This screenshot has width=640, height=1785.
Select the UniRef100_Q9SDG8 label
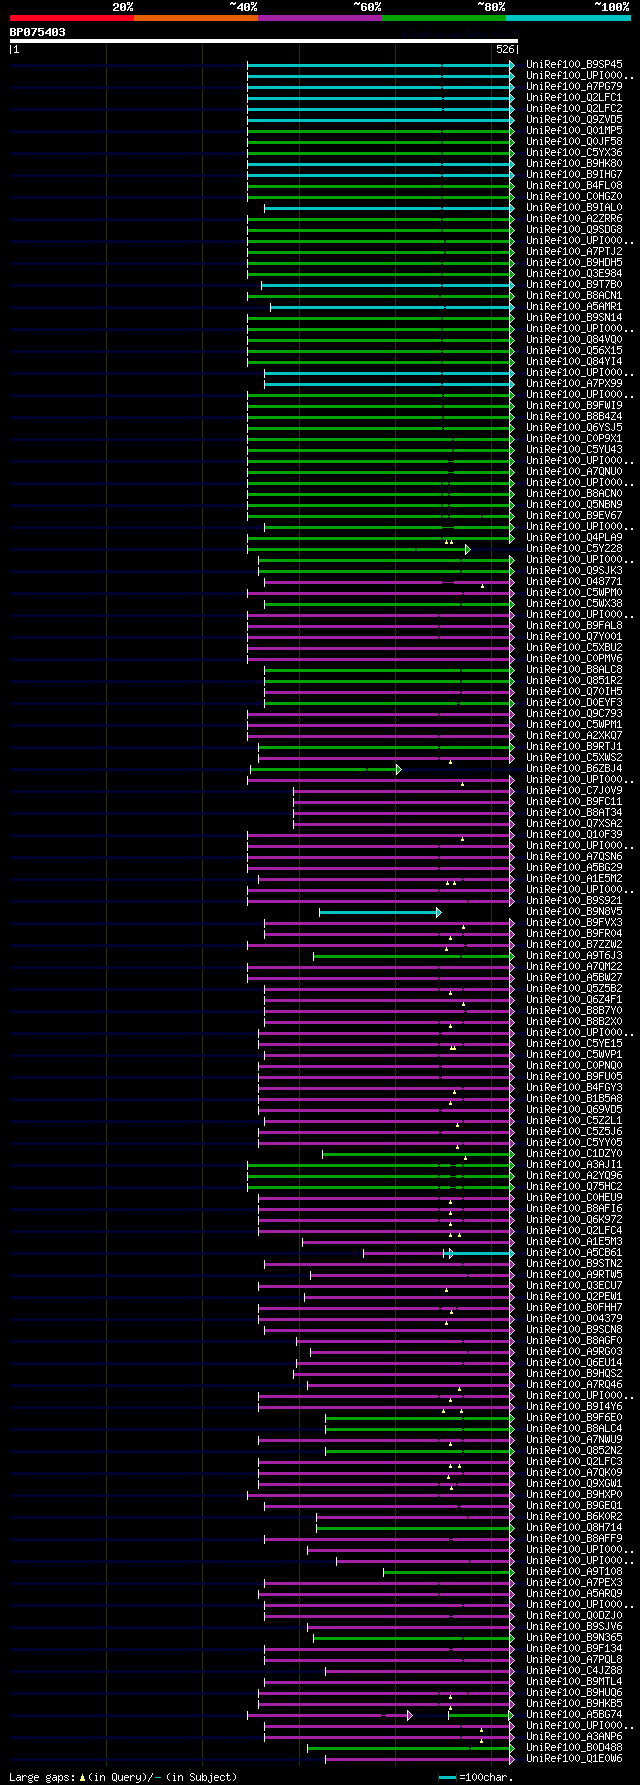[x=574, y=229]
